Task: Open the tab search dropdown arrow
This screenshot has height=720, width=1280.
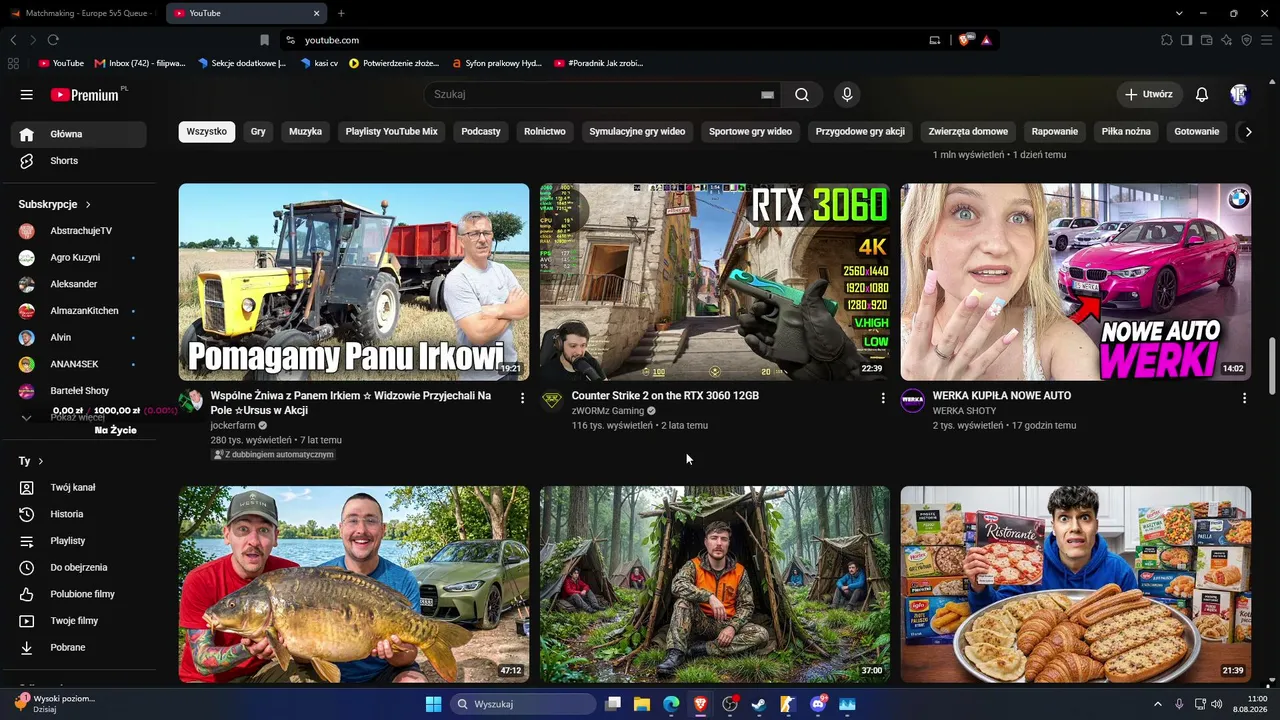Action: tap(1179, 13)
